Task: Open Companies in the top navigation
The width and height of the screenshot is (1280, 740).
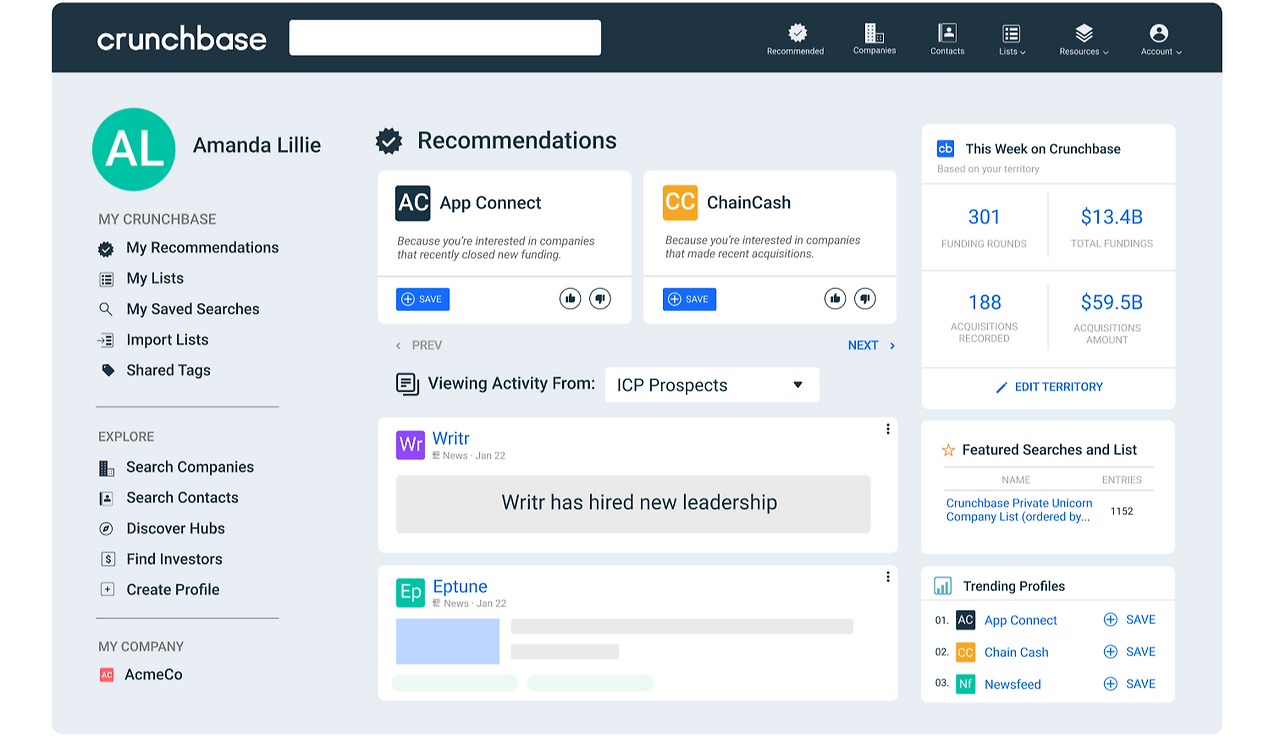Action: (x=875, y=39)
